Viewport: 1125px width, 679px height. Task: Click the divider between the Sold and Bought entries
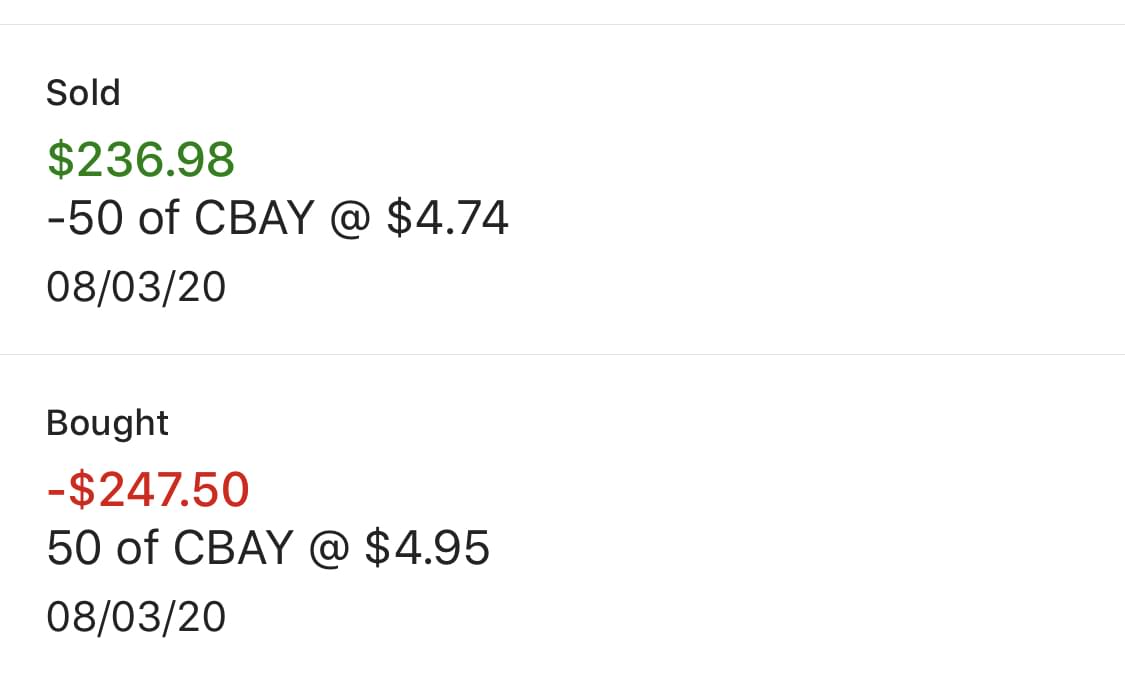(562, 354)
